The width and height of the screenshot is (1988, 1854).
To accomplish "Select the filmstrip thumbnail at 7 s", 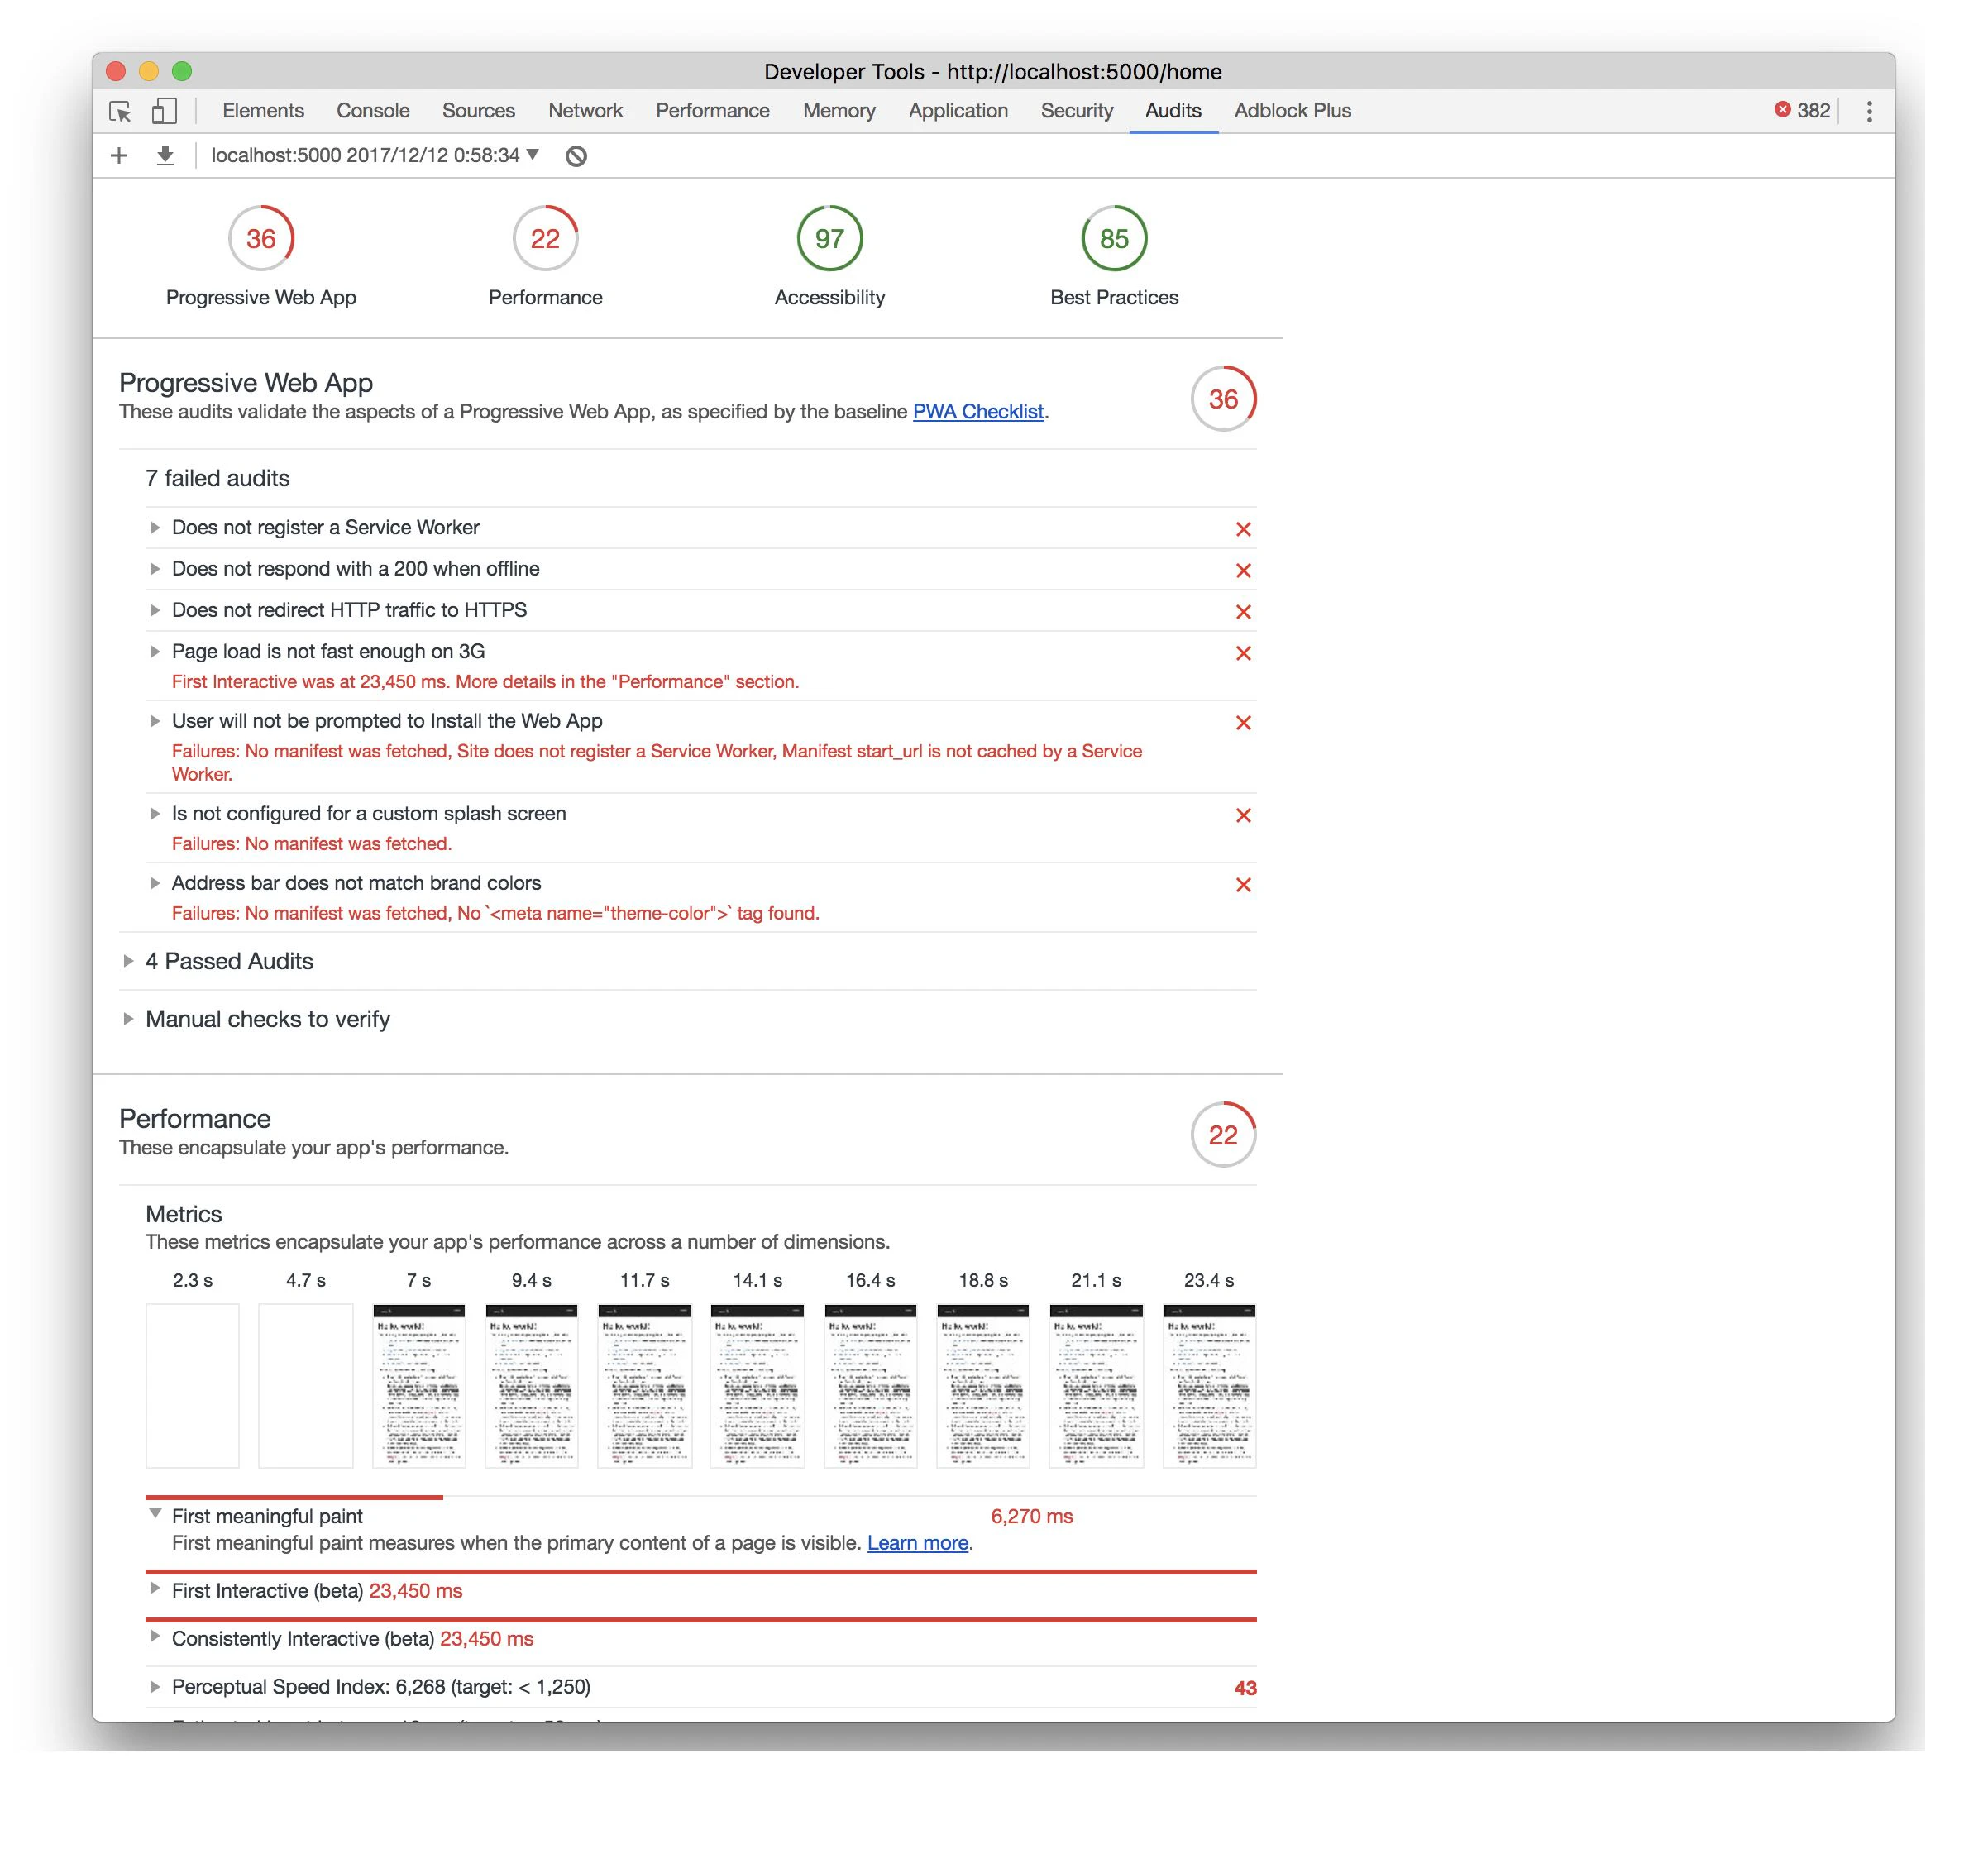I will 419,1386.
